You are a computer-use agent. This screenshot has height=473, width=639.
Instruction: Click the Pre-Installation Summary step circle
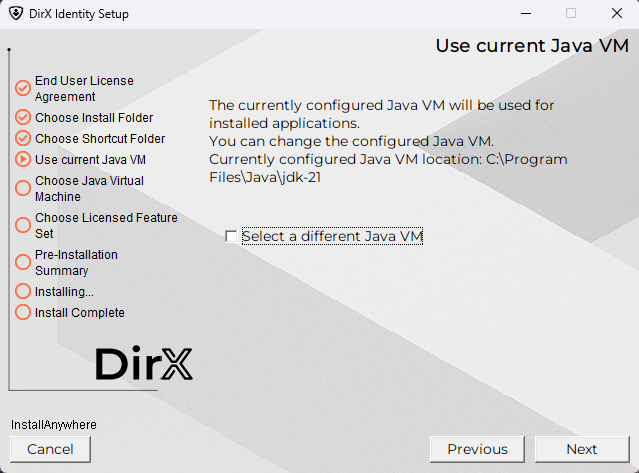(23, 262)
